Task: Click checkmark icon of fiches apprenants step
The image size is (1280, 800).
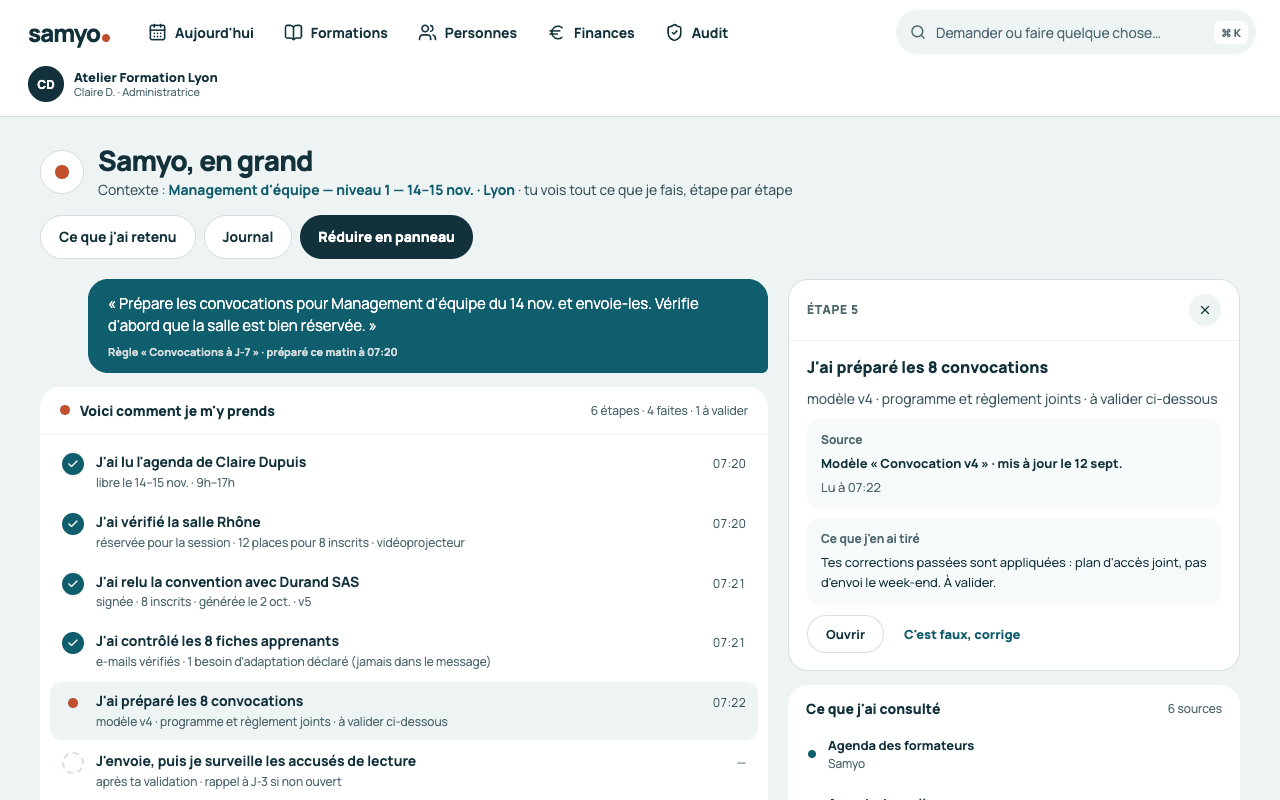Action: click(x=73, y=643)
